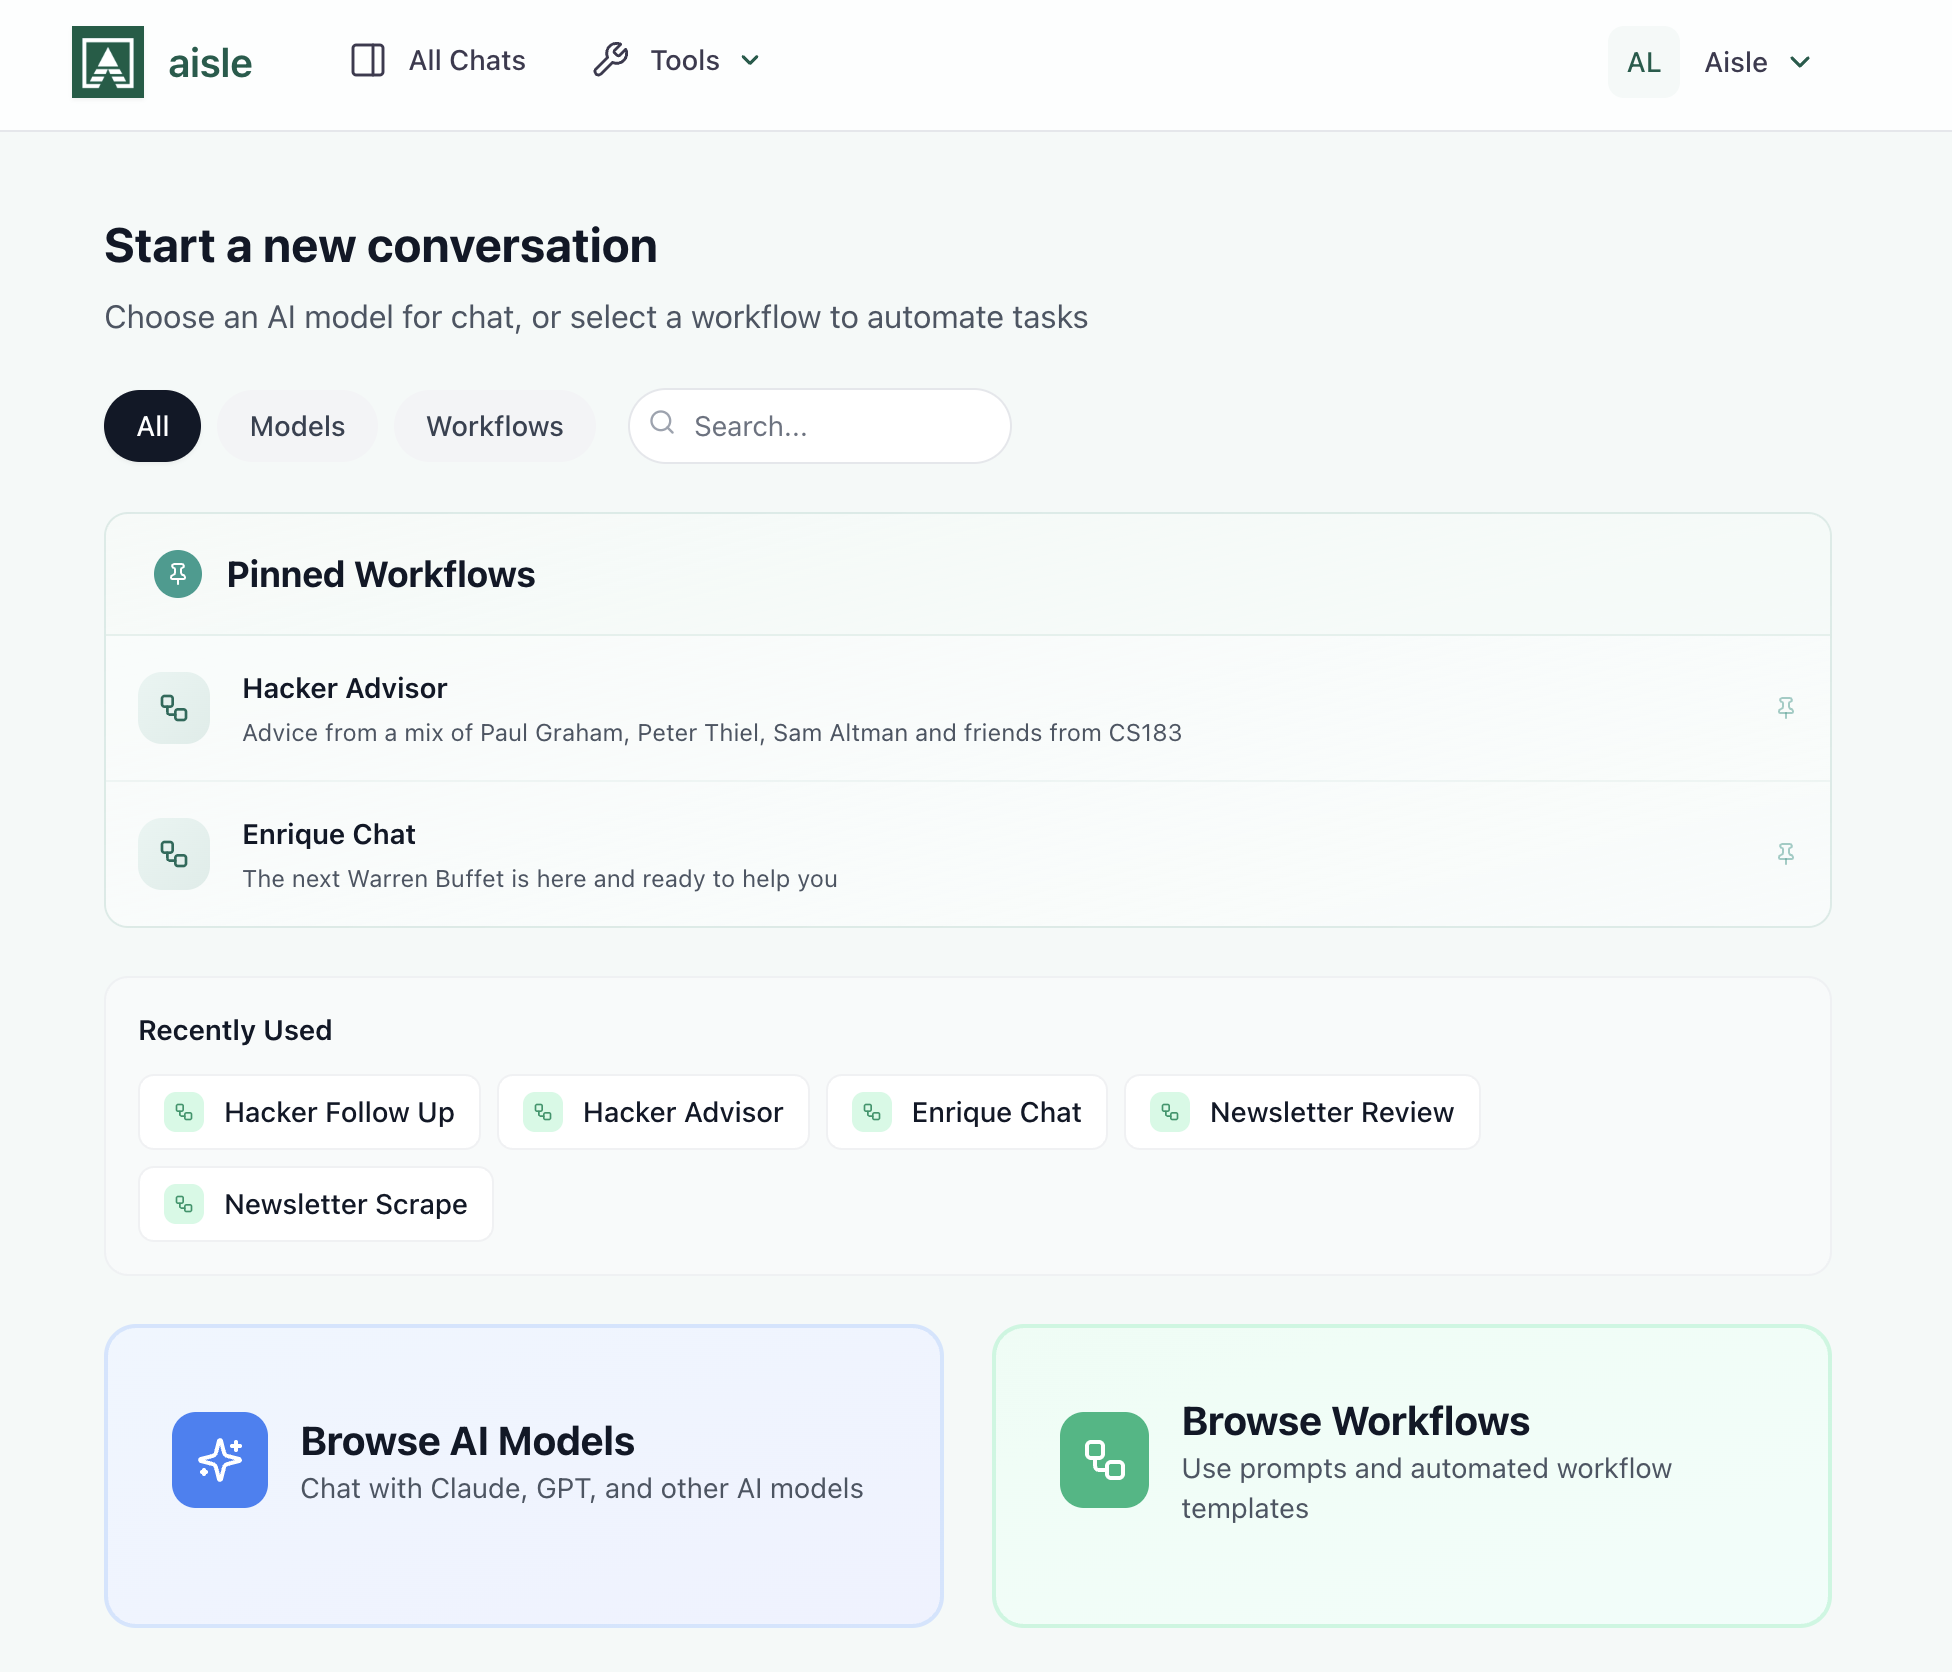Unpin the Hacker Advisor workflow
The width and height of the screenshot is (1952, 1672).
click(1786, 707)
